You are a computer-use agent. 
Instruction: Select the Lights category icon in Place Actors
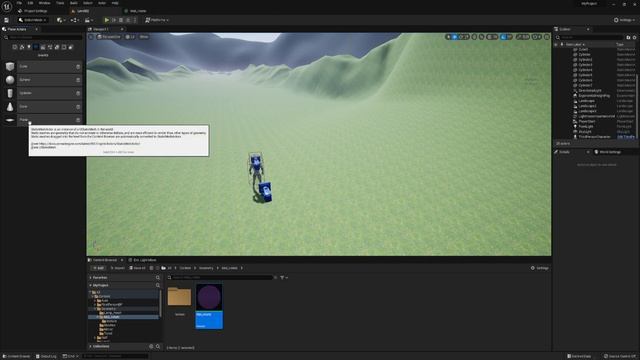[x=29, y=47]
